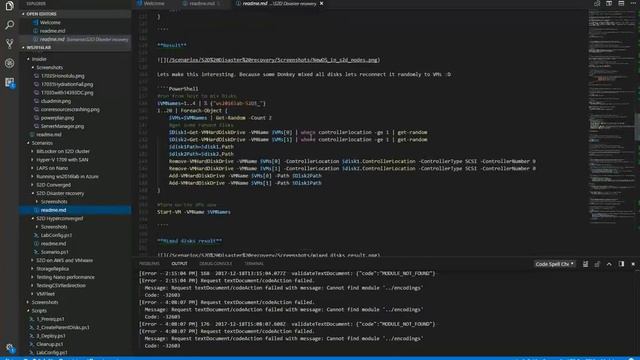Open the ServerManager.png file

[62, 126]
